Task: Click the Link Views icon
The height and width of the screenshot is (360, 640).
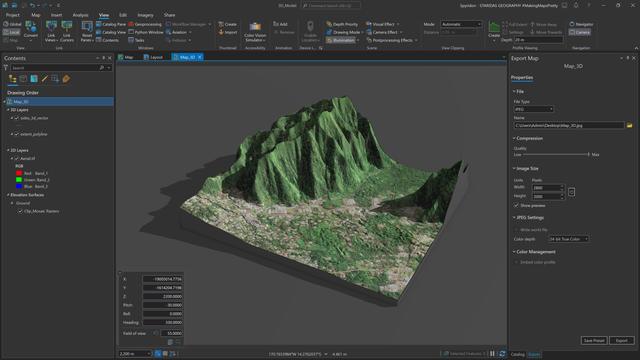Action: 51,27
